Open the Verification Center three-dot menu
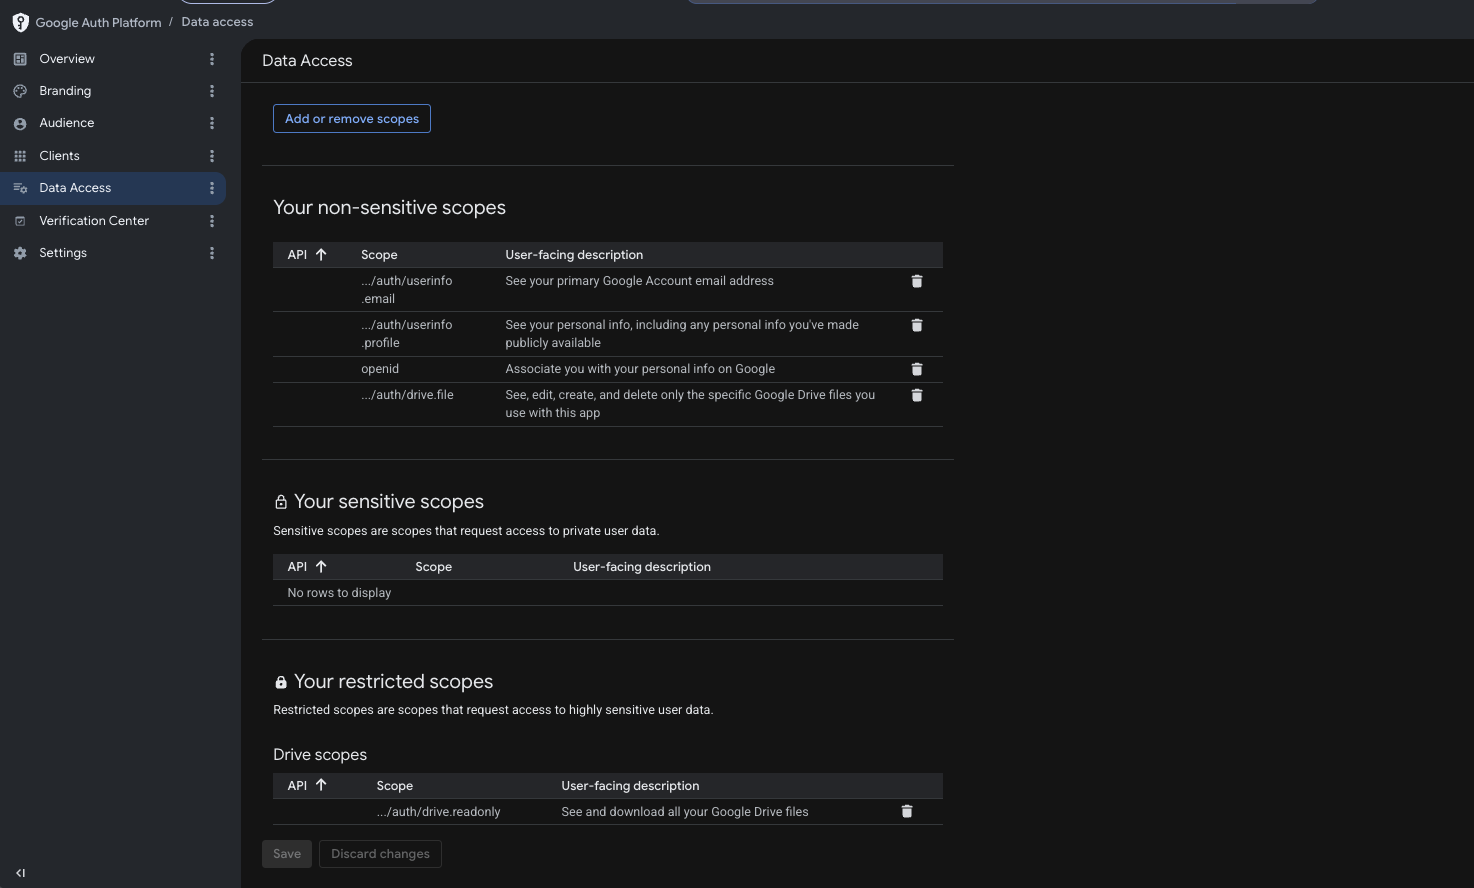1474x888 pixels. pyautogui.click(x=212, y=221)
